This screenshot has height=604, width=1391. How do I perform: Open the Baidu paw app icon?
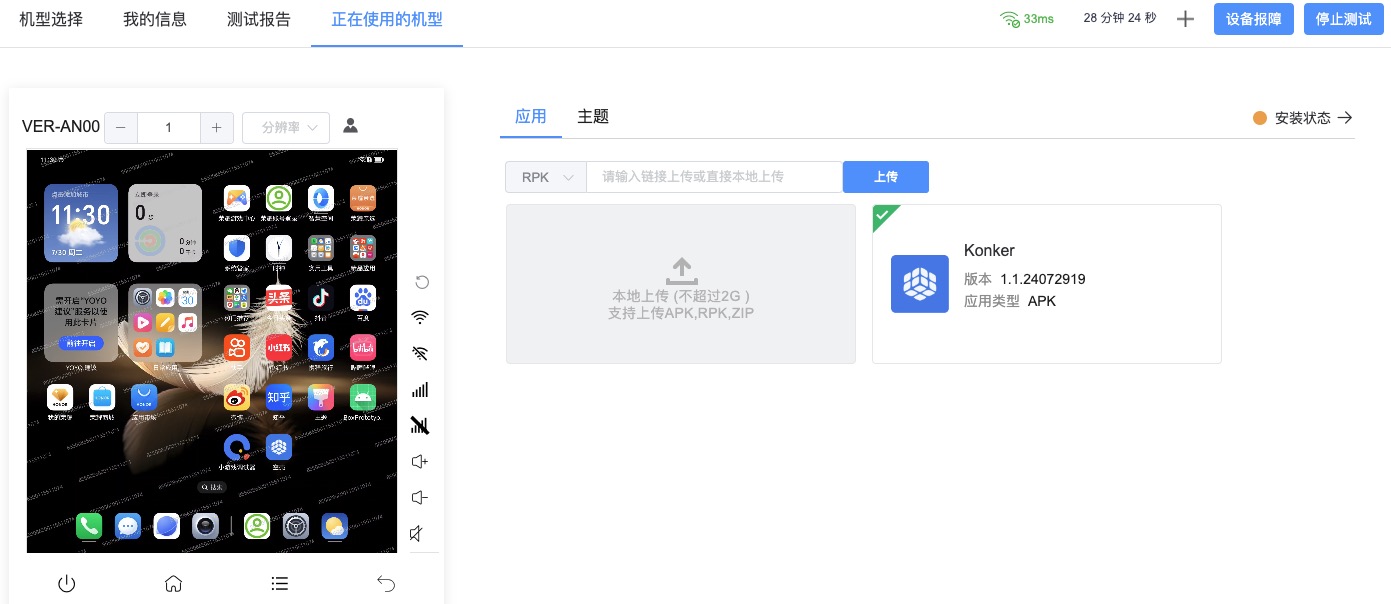pos(362,299)
